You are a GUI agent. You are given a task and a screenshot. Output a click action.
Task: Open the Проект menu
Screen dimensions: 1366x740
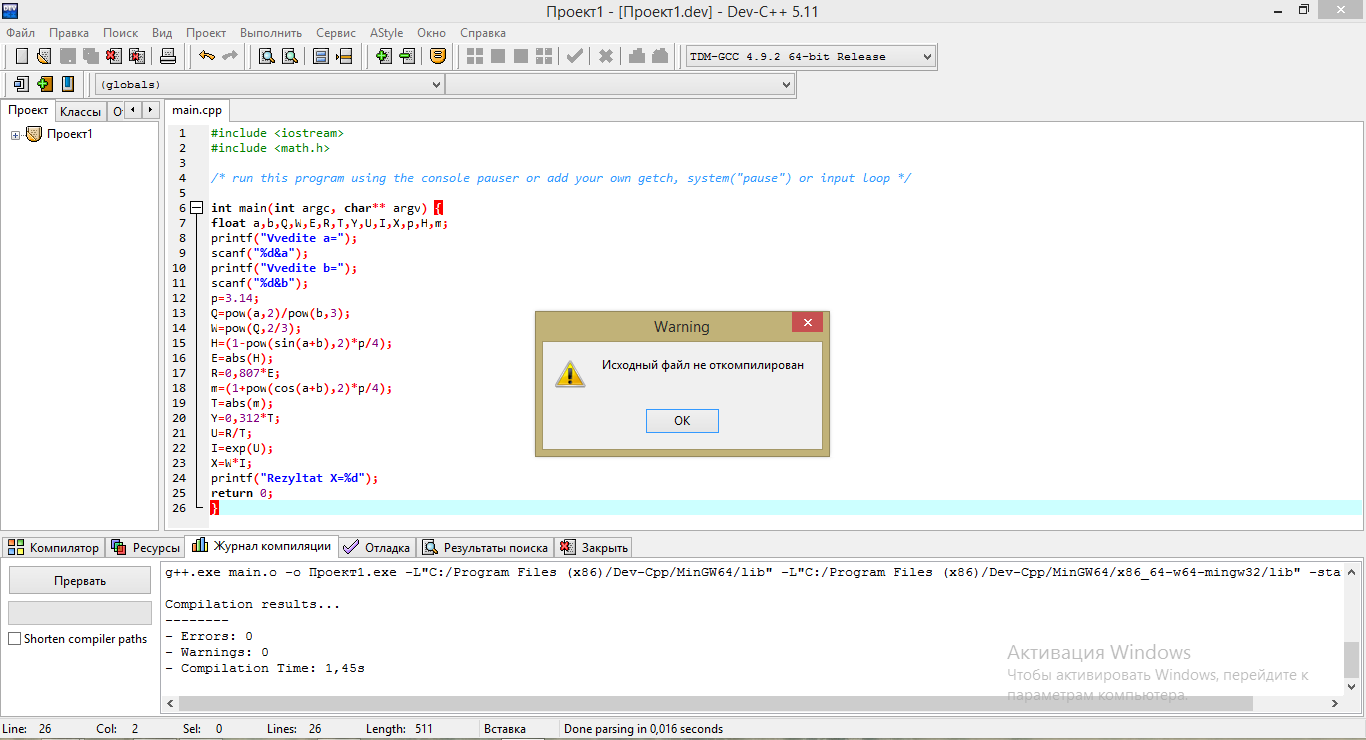pos(206,32)
